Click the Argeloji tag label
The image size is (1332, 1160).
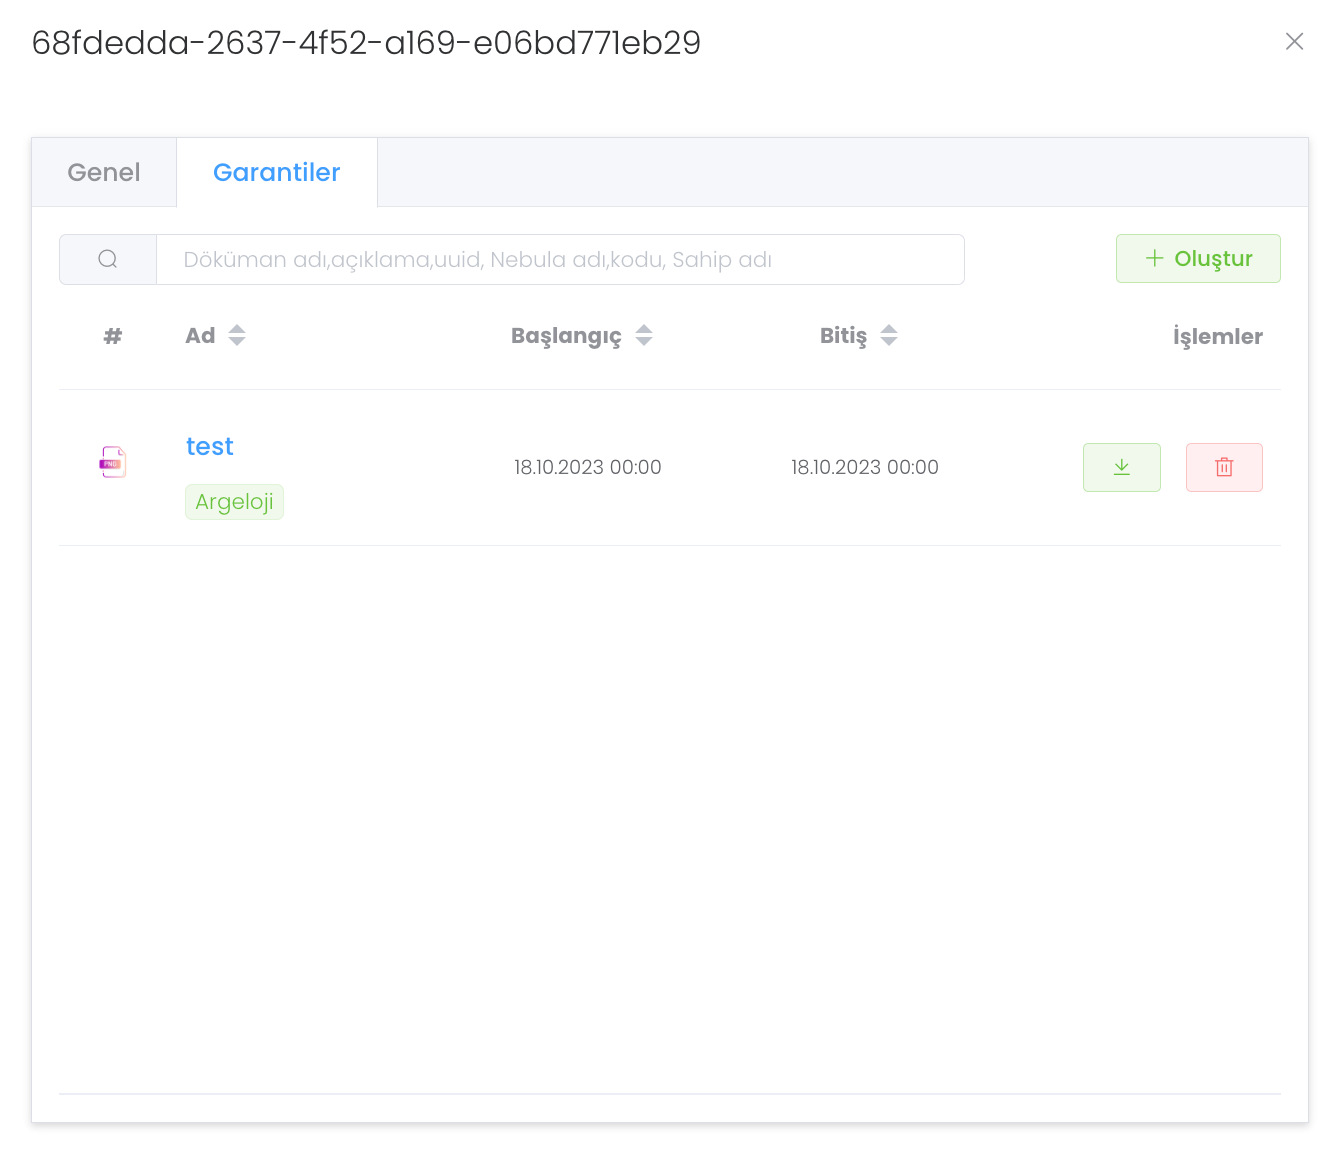234,502
